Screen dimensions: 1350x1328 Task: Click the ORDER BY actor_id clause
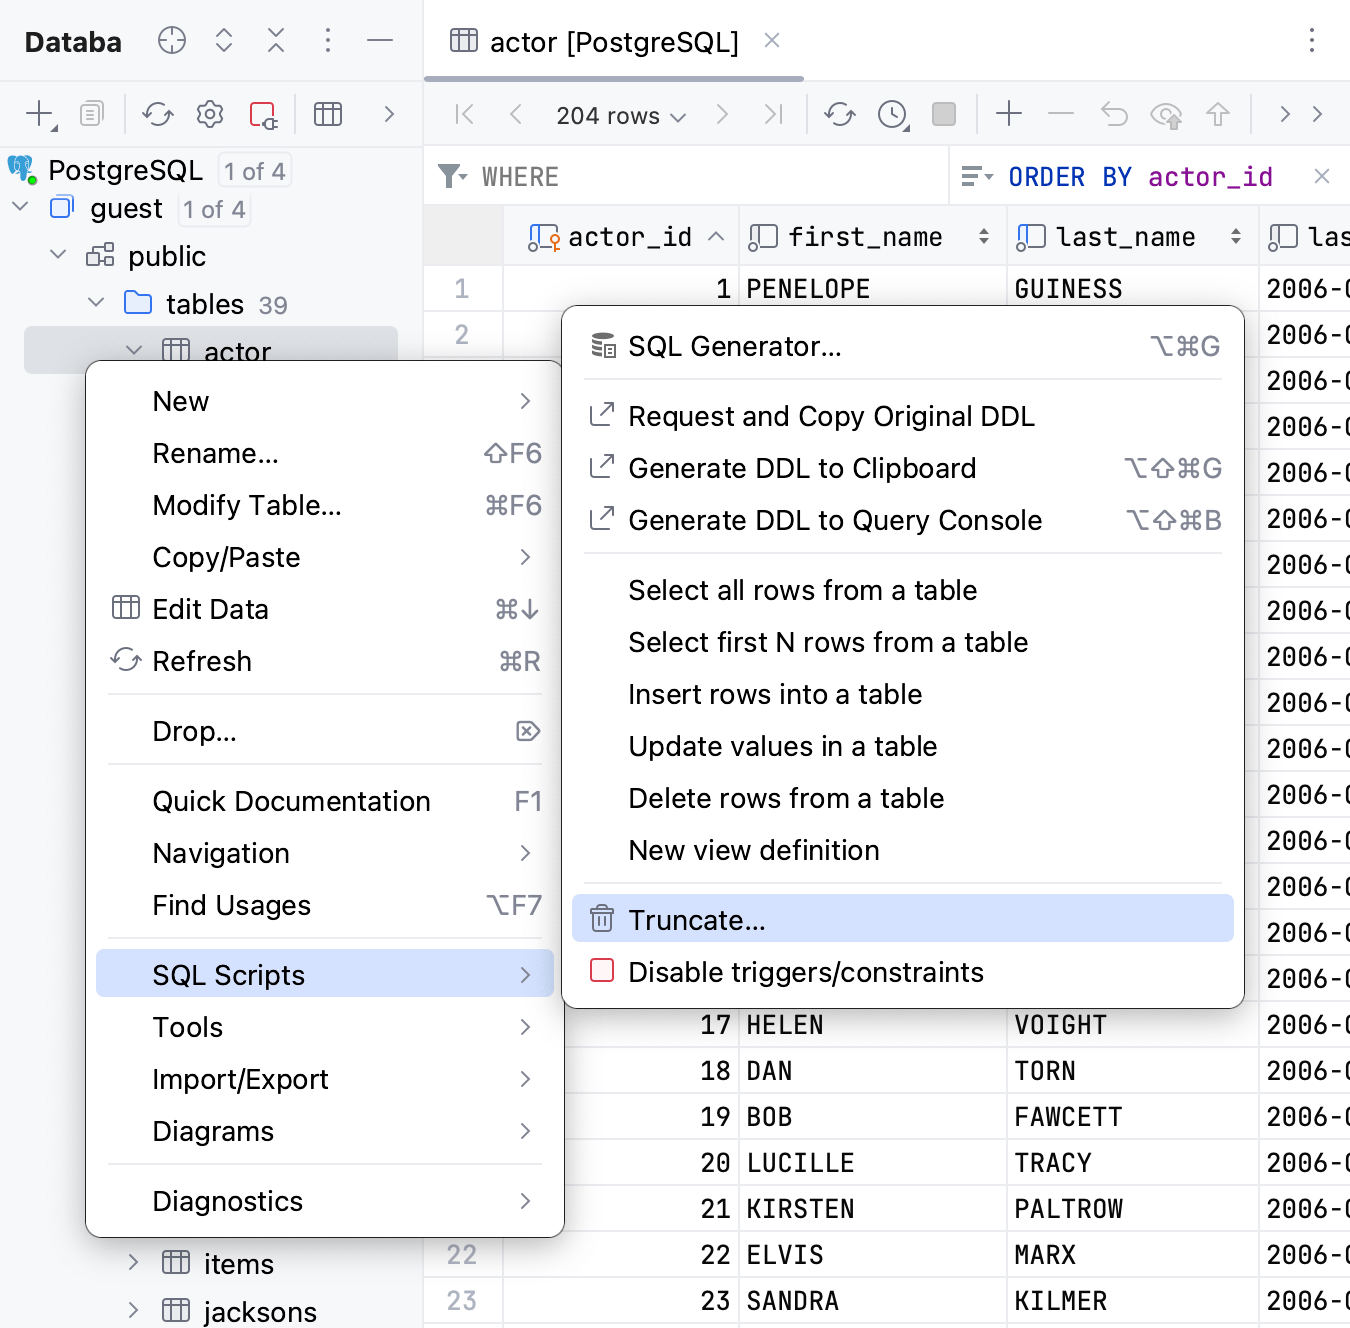coord(1138,176)
